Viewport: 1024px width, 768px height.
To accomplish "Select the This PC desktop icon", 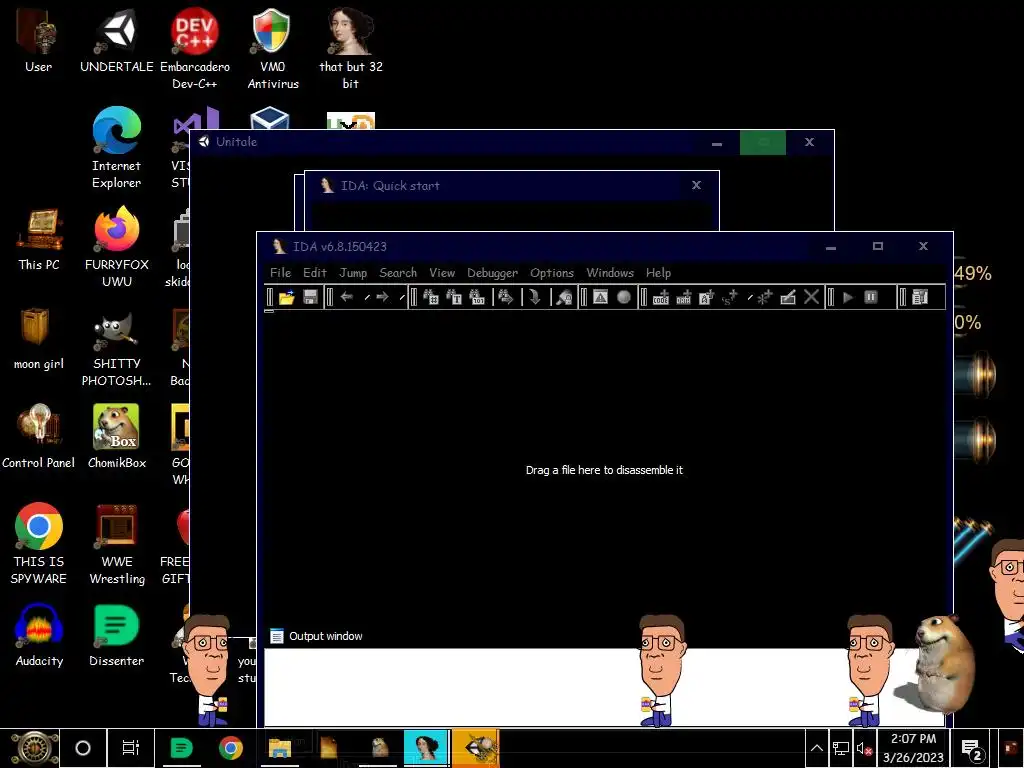I will (39, 240).
